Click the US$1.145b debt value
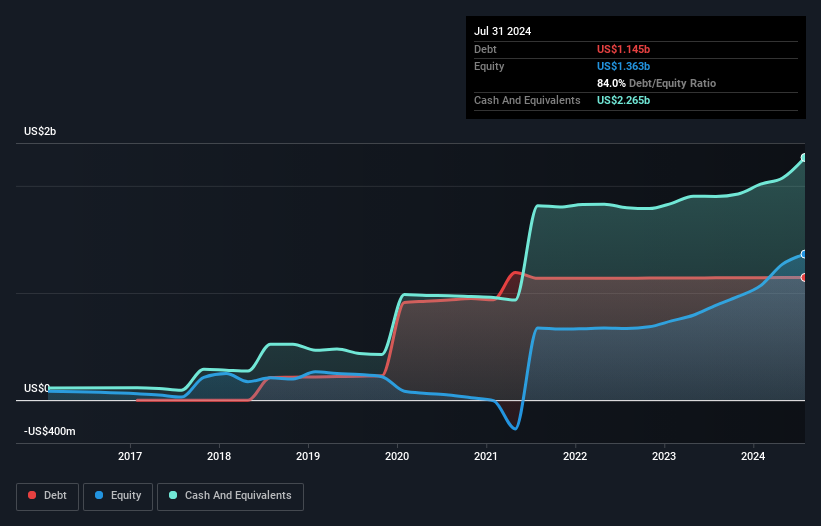This screenshot has width=821, height=526. [x=623, y=49]
